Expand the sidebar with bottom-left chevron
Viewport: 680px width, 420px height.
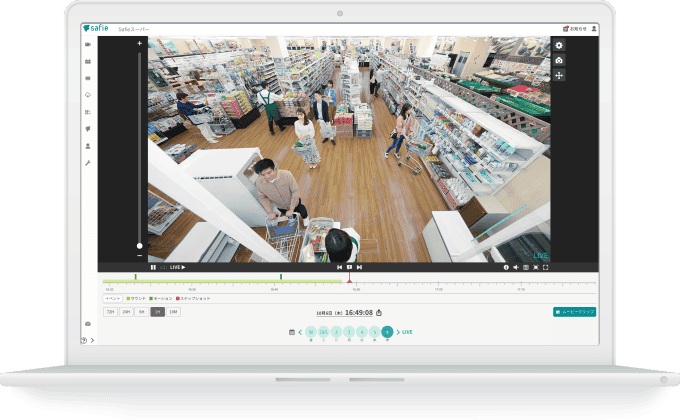click(x=93, y=341)
